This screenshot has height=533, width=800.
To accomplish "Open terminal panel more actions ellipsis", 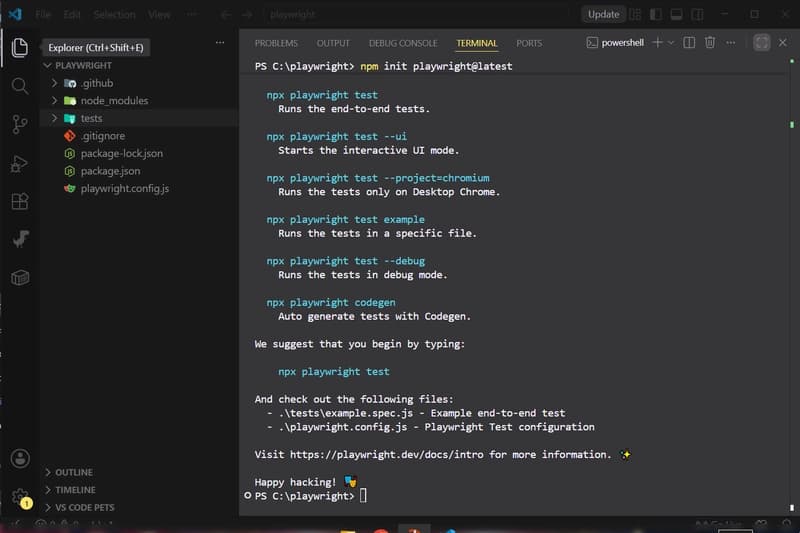I will tap(731, 43).
